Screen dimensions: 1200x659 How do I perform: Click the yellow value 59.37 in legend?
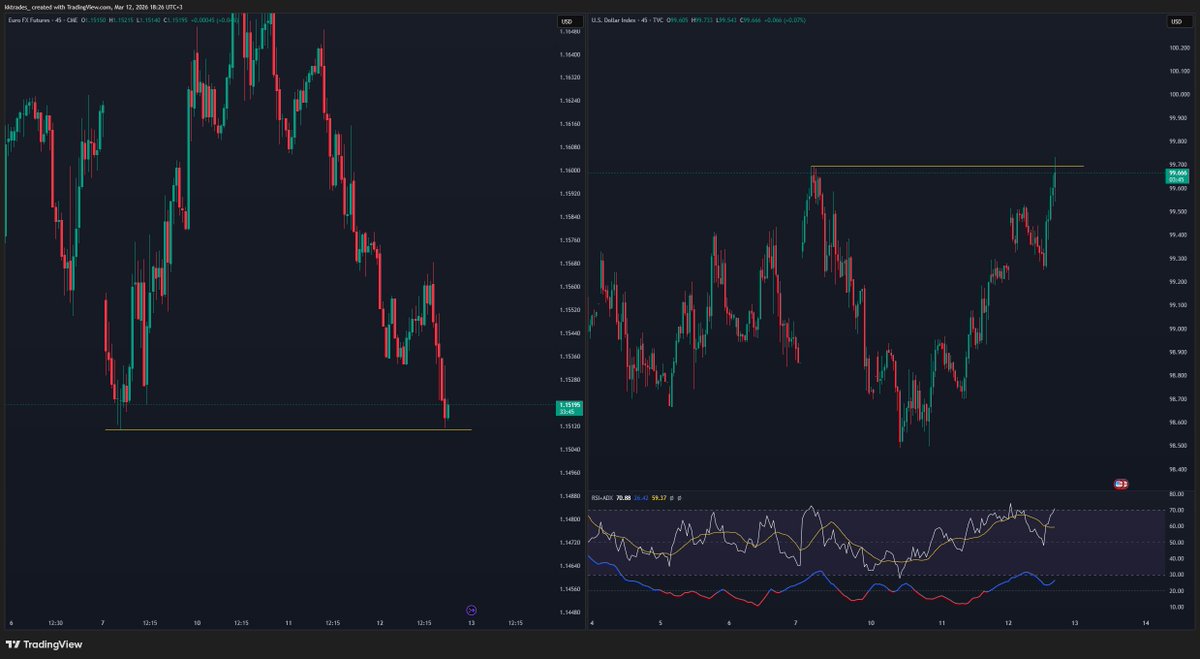point(661,497)
